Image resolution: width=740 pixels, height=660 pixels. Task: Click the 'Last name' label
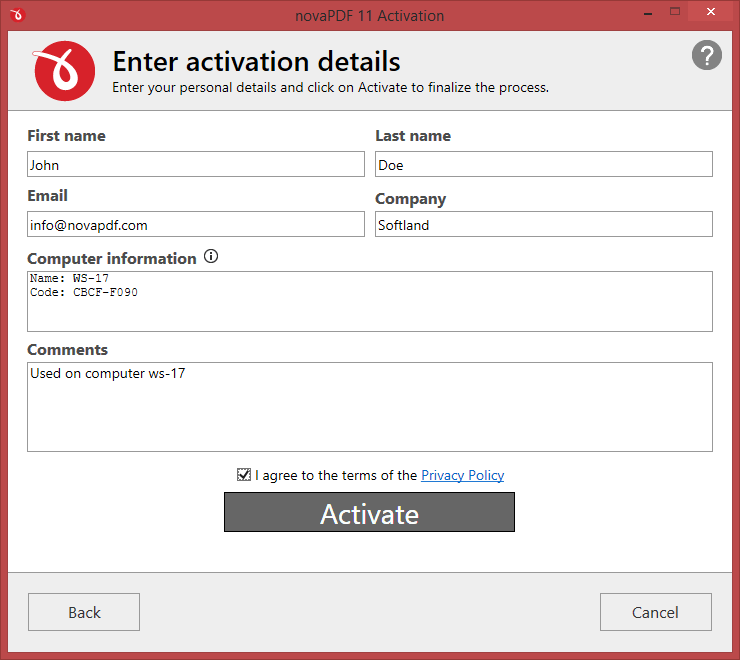[x=413, y=136]
